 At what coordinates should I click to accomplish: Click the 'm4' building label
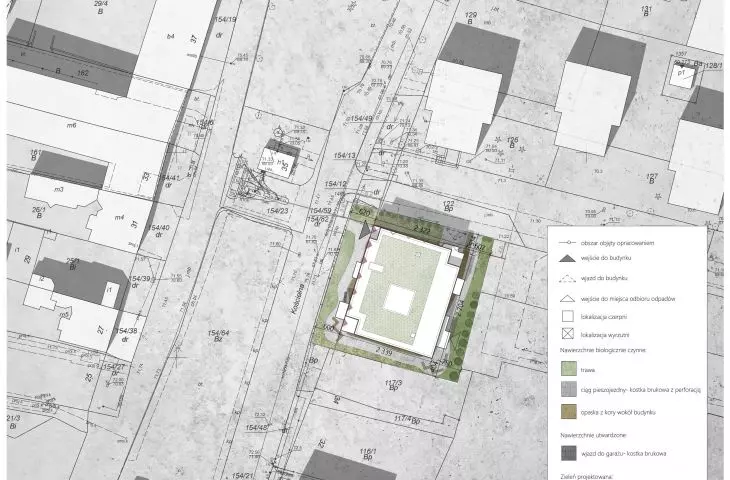click(120, 217)
